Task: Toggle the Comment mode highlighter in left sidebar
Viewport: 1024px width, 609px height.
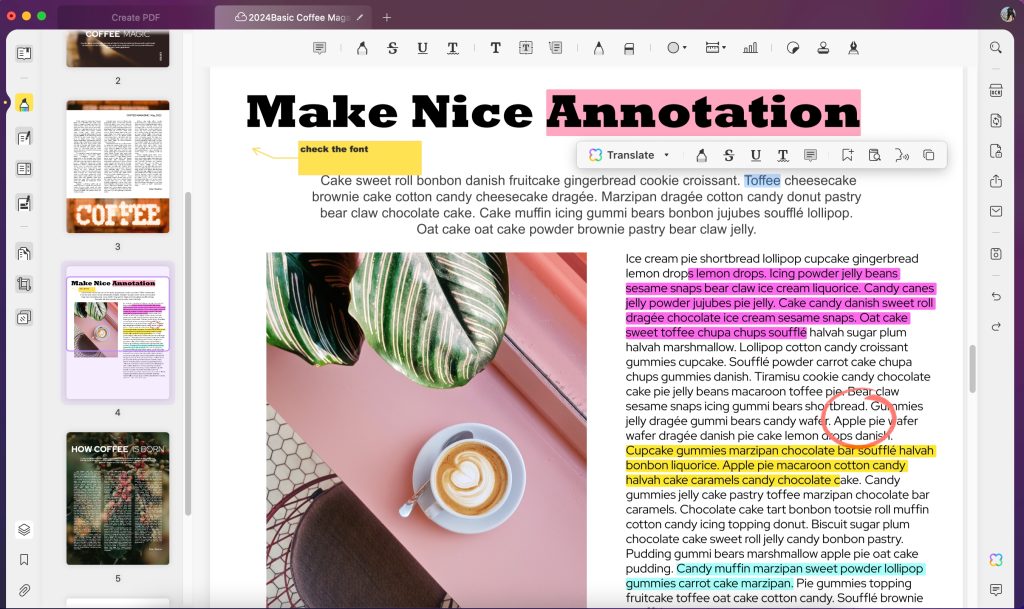Action: (24, 103)
